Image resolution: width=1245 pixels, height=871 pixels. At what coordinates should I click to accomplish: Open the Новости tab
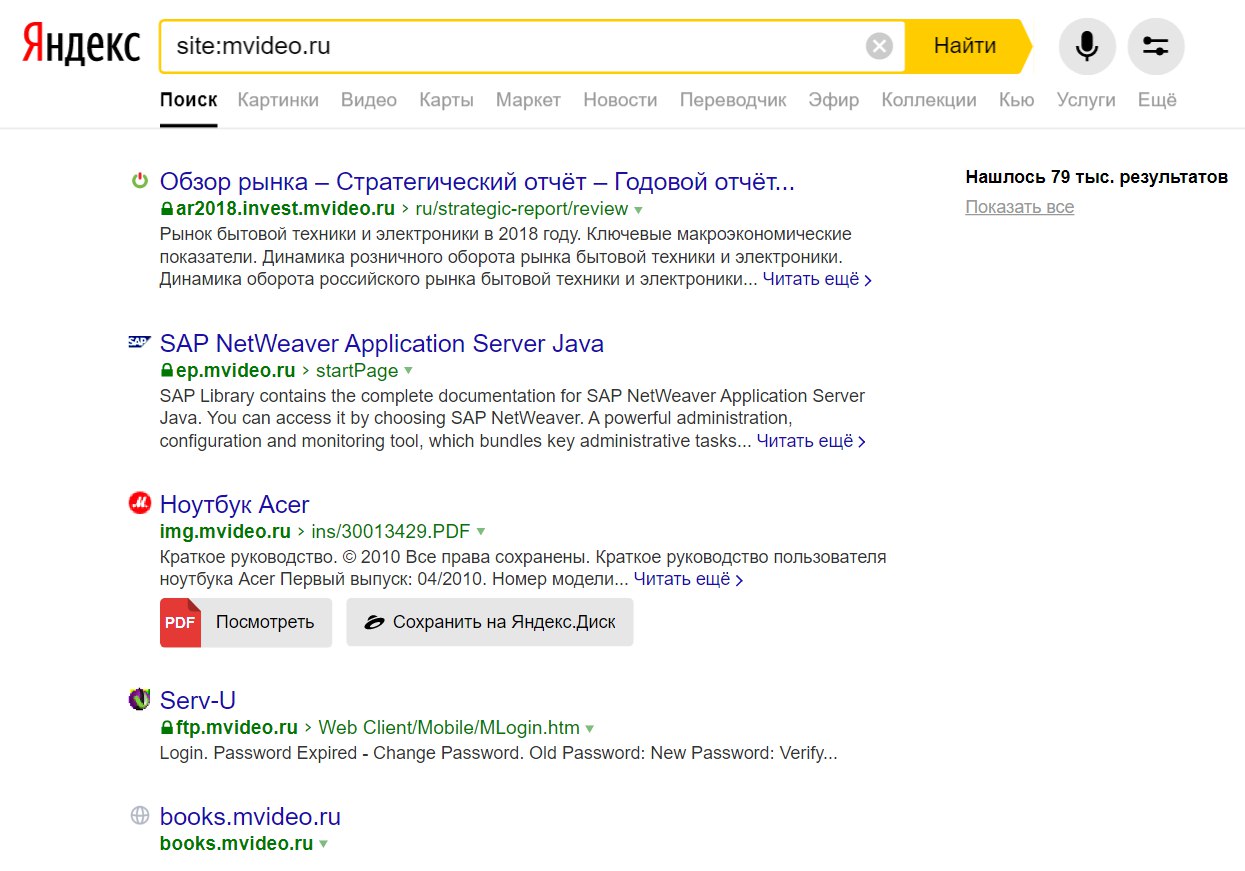[620, 100]
